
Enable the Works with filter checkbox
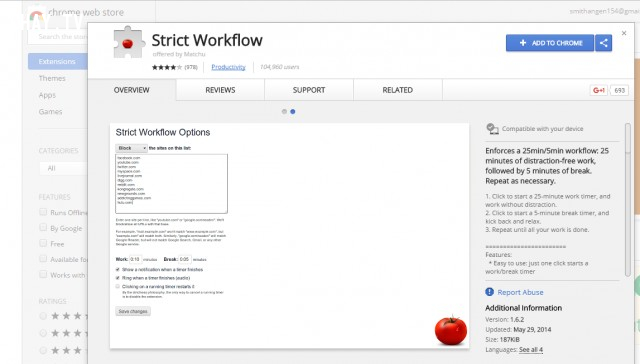click(x=43, y=274)
